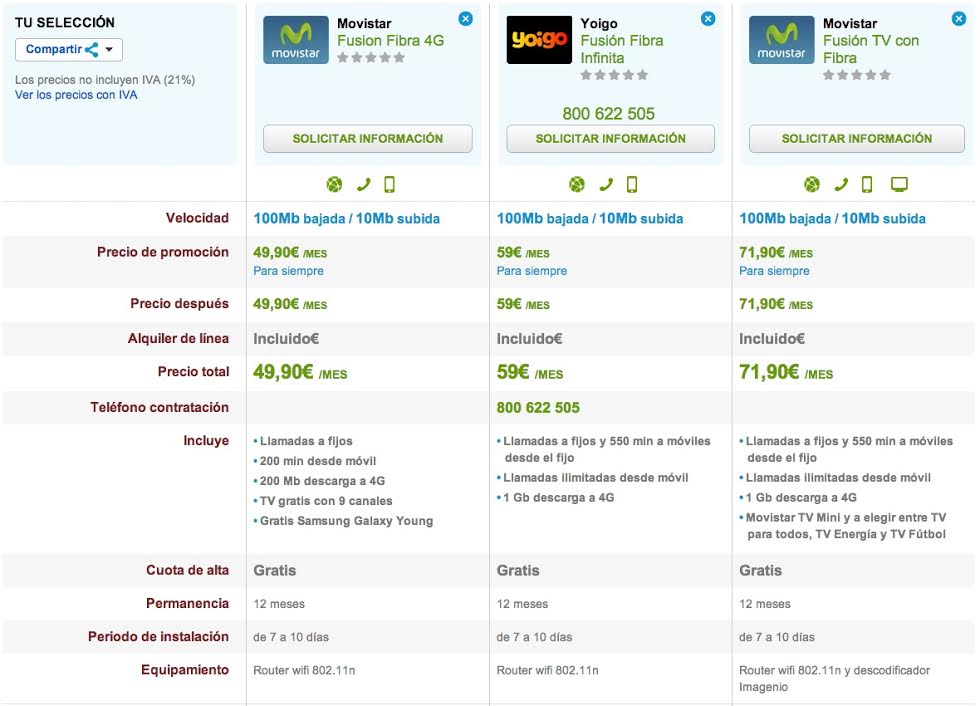The width and height of the screenshot is (980, 706).
Task: Click the 'Equipamiento' row label
Action: coord(185,670)
